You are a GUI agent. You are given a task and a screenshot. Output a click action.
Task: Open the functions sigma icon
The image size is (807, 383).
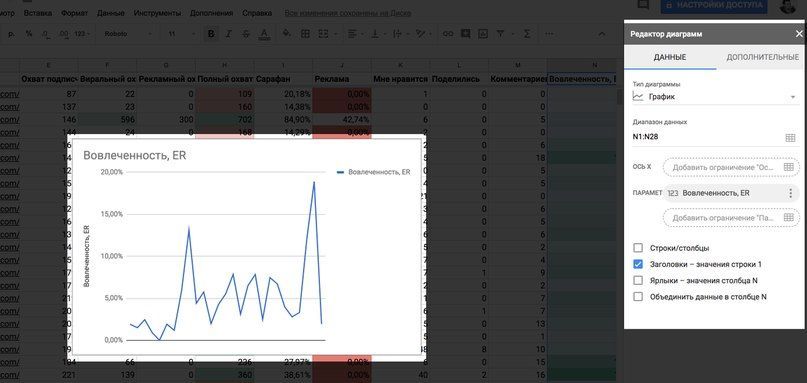pyautogui.click(x=527, y=34)
